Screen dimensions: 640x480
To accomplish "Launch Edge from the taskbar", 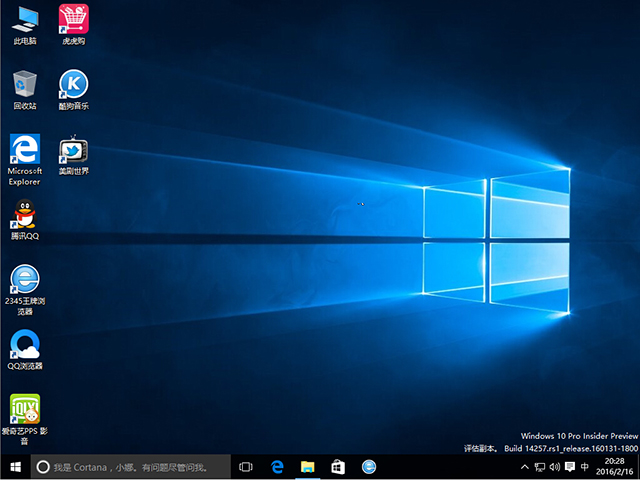I will (x=277, y=467).
